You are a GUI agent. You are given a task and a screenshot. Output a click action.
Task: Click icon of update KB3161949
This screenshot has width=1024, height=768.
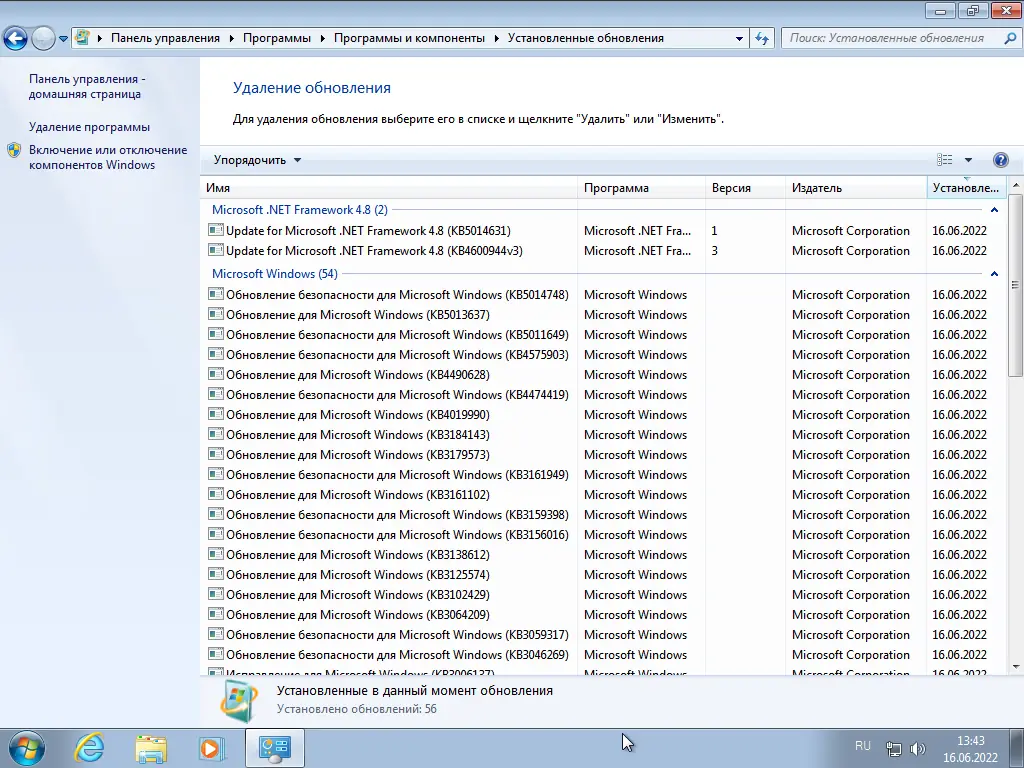[216, 474]
